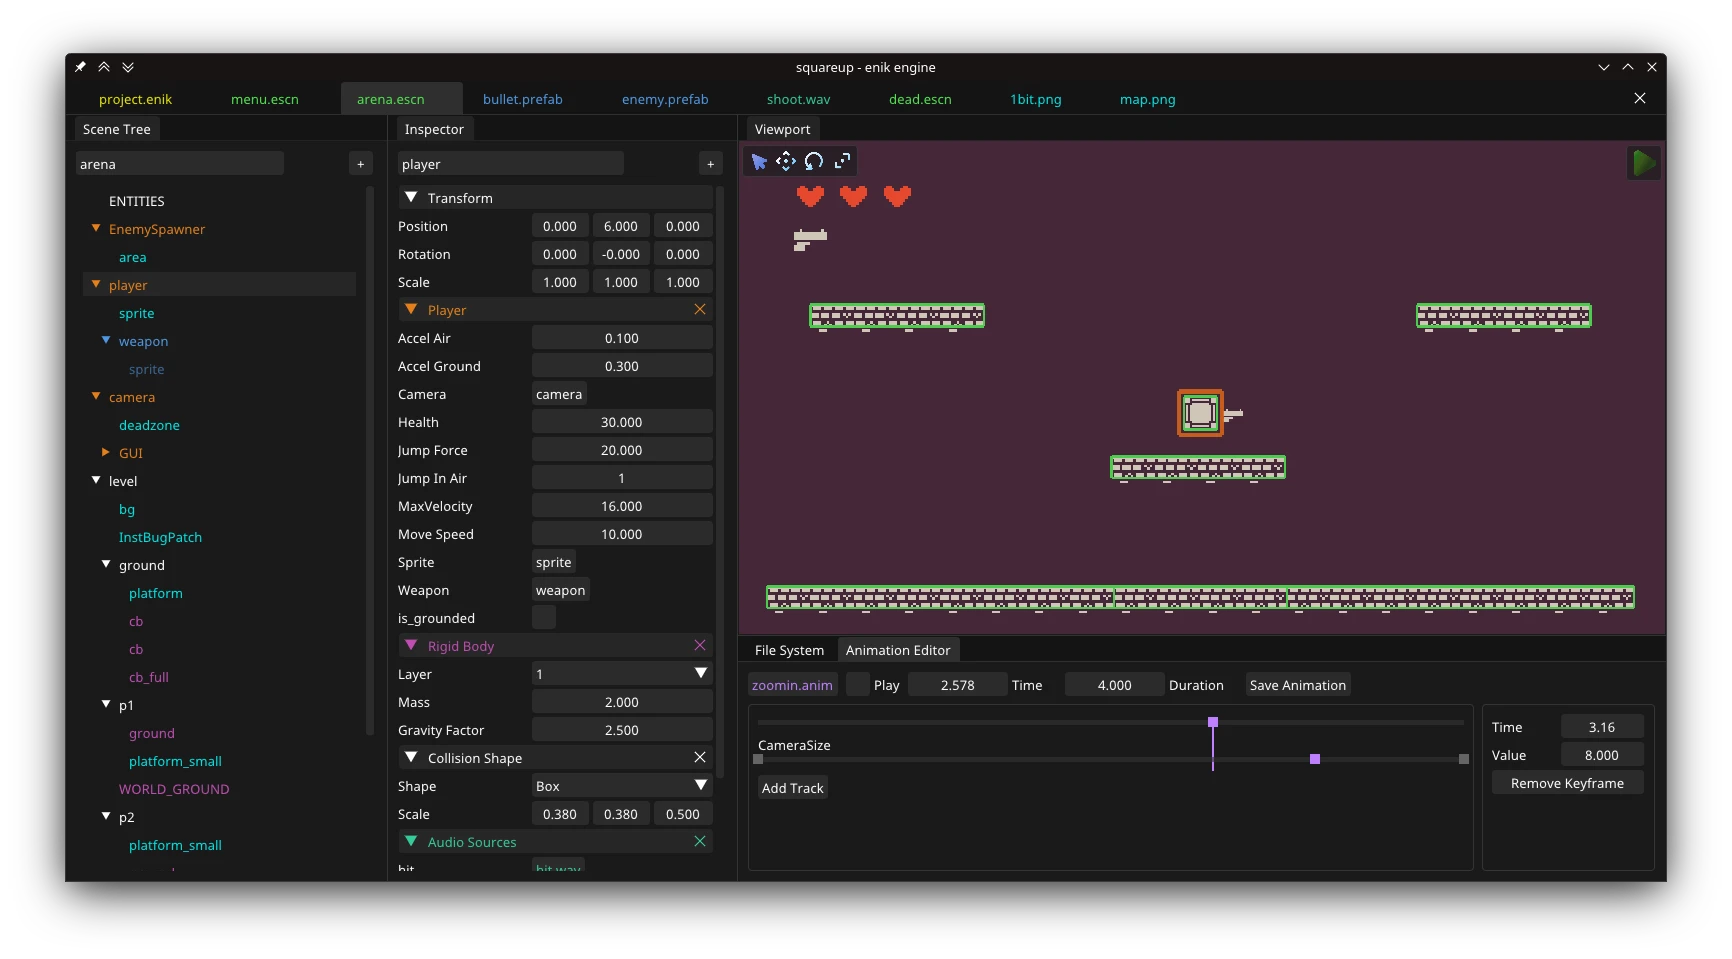Activate the move tool in viewport toolbar
Screen dimensions: 1732x959
point(786,162)
